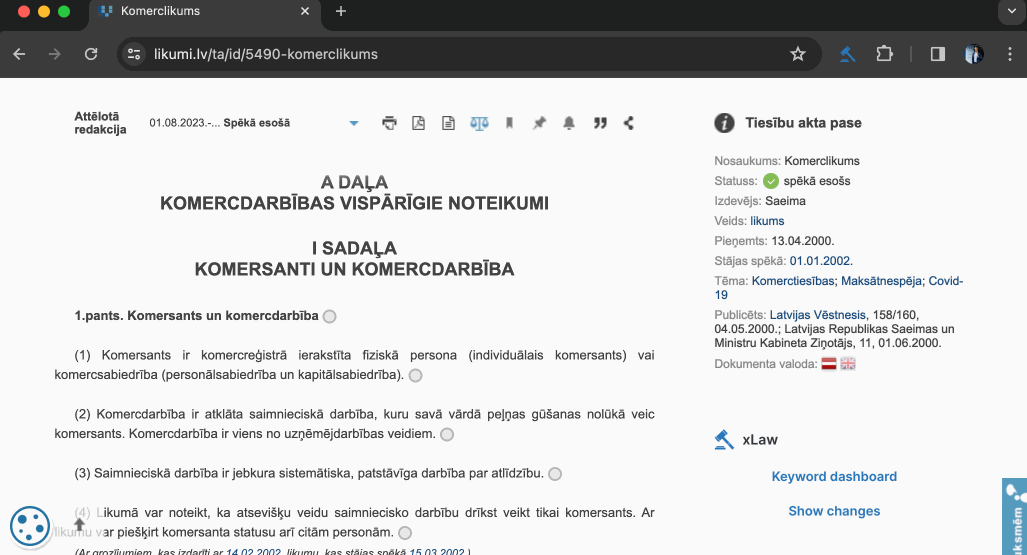Open the Latvijas Vēstnesis publication link
The height and width of the screenshot is (555, 1027).
[x=817, y=315]
